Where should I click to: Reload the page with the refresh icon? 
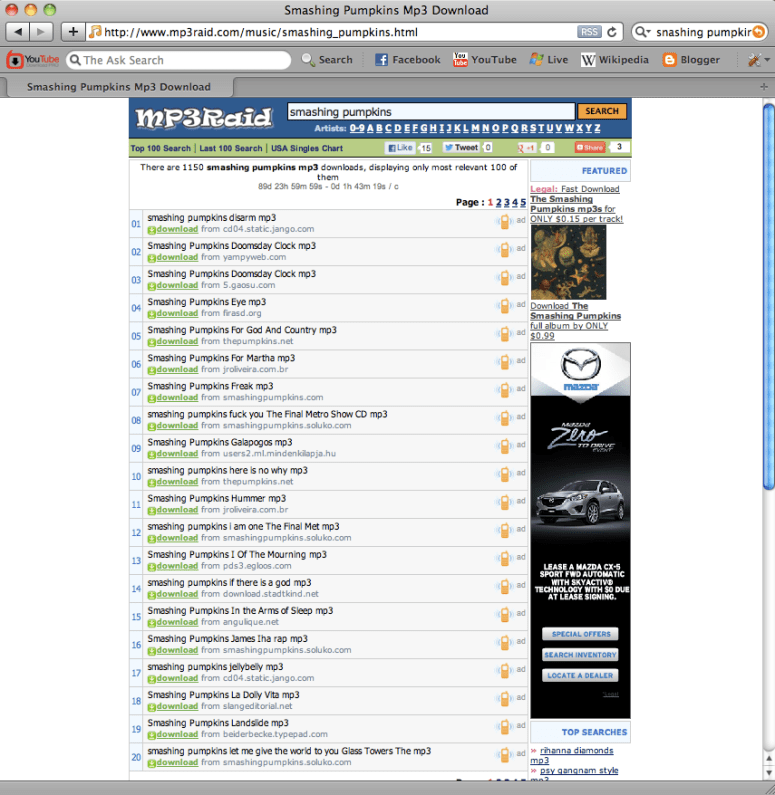[x=612, y=32]
